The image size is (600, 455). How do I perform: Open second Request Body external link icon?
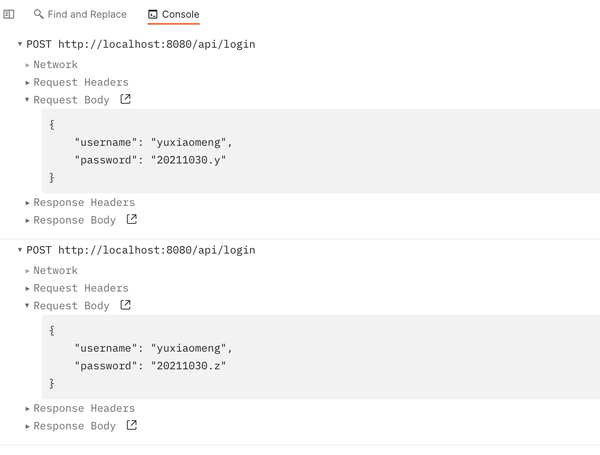pyautogui.click(x=125, y=306)
